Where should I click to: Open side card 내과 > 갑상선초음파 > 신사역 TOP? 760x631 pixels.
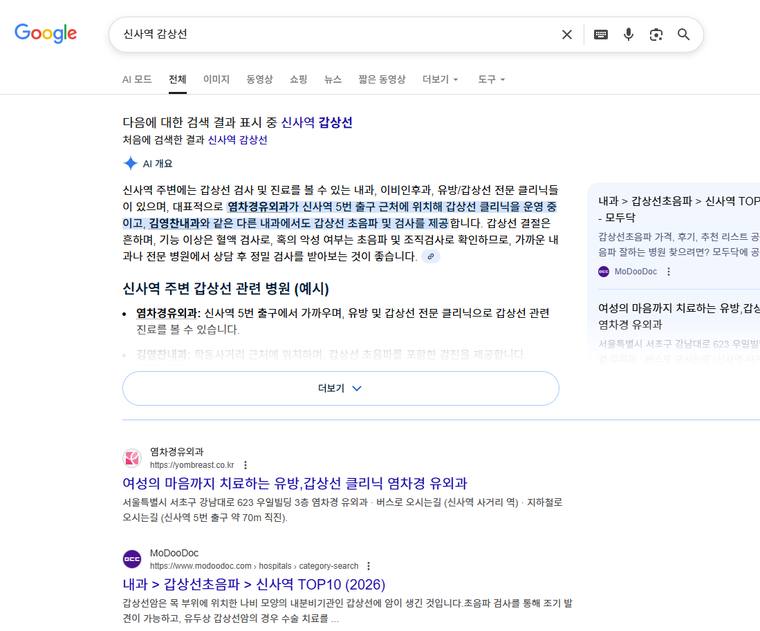pyautogui.click(x=679, y=209)
